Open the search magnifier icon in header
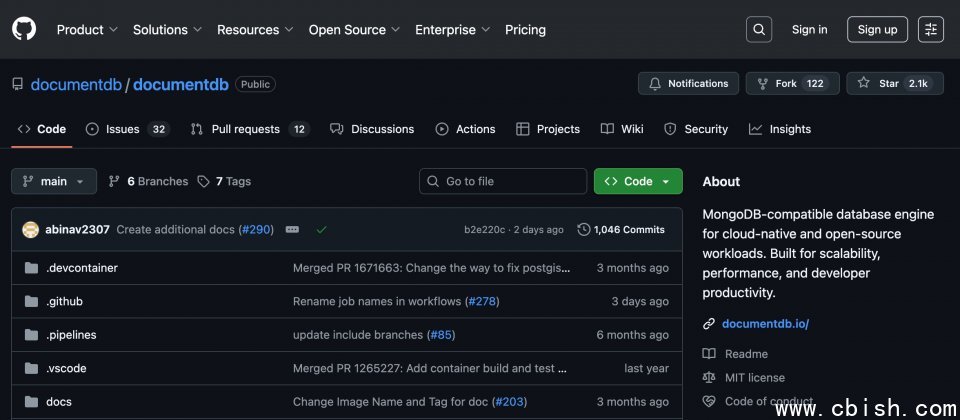The width and height of the screenshot is (960, 420). click(759, 29)
